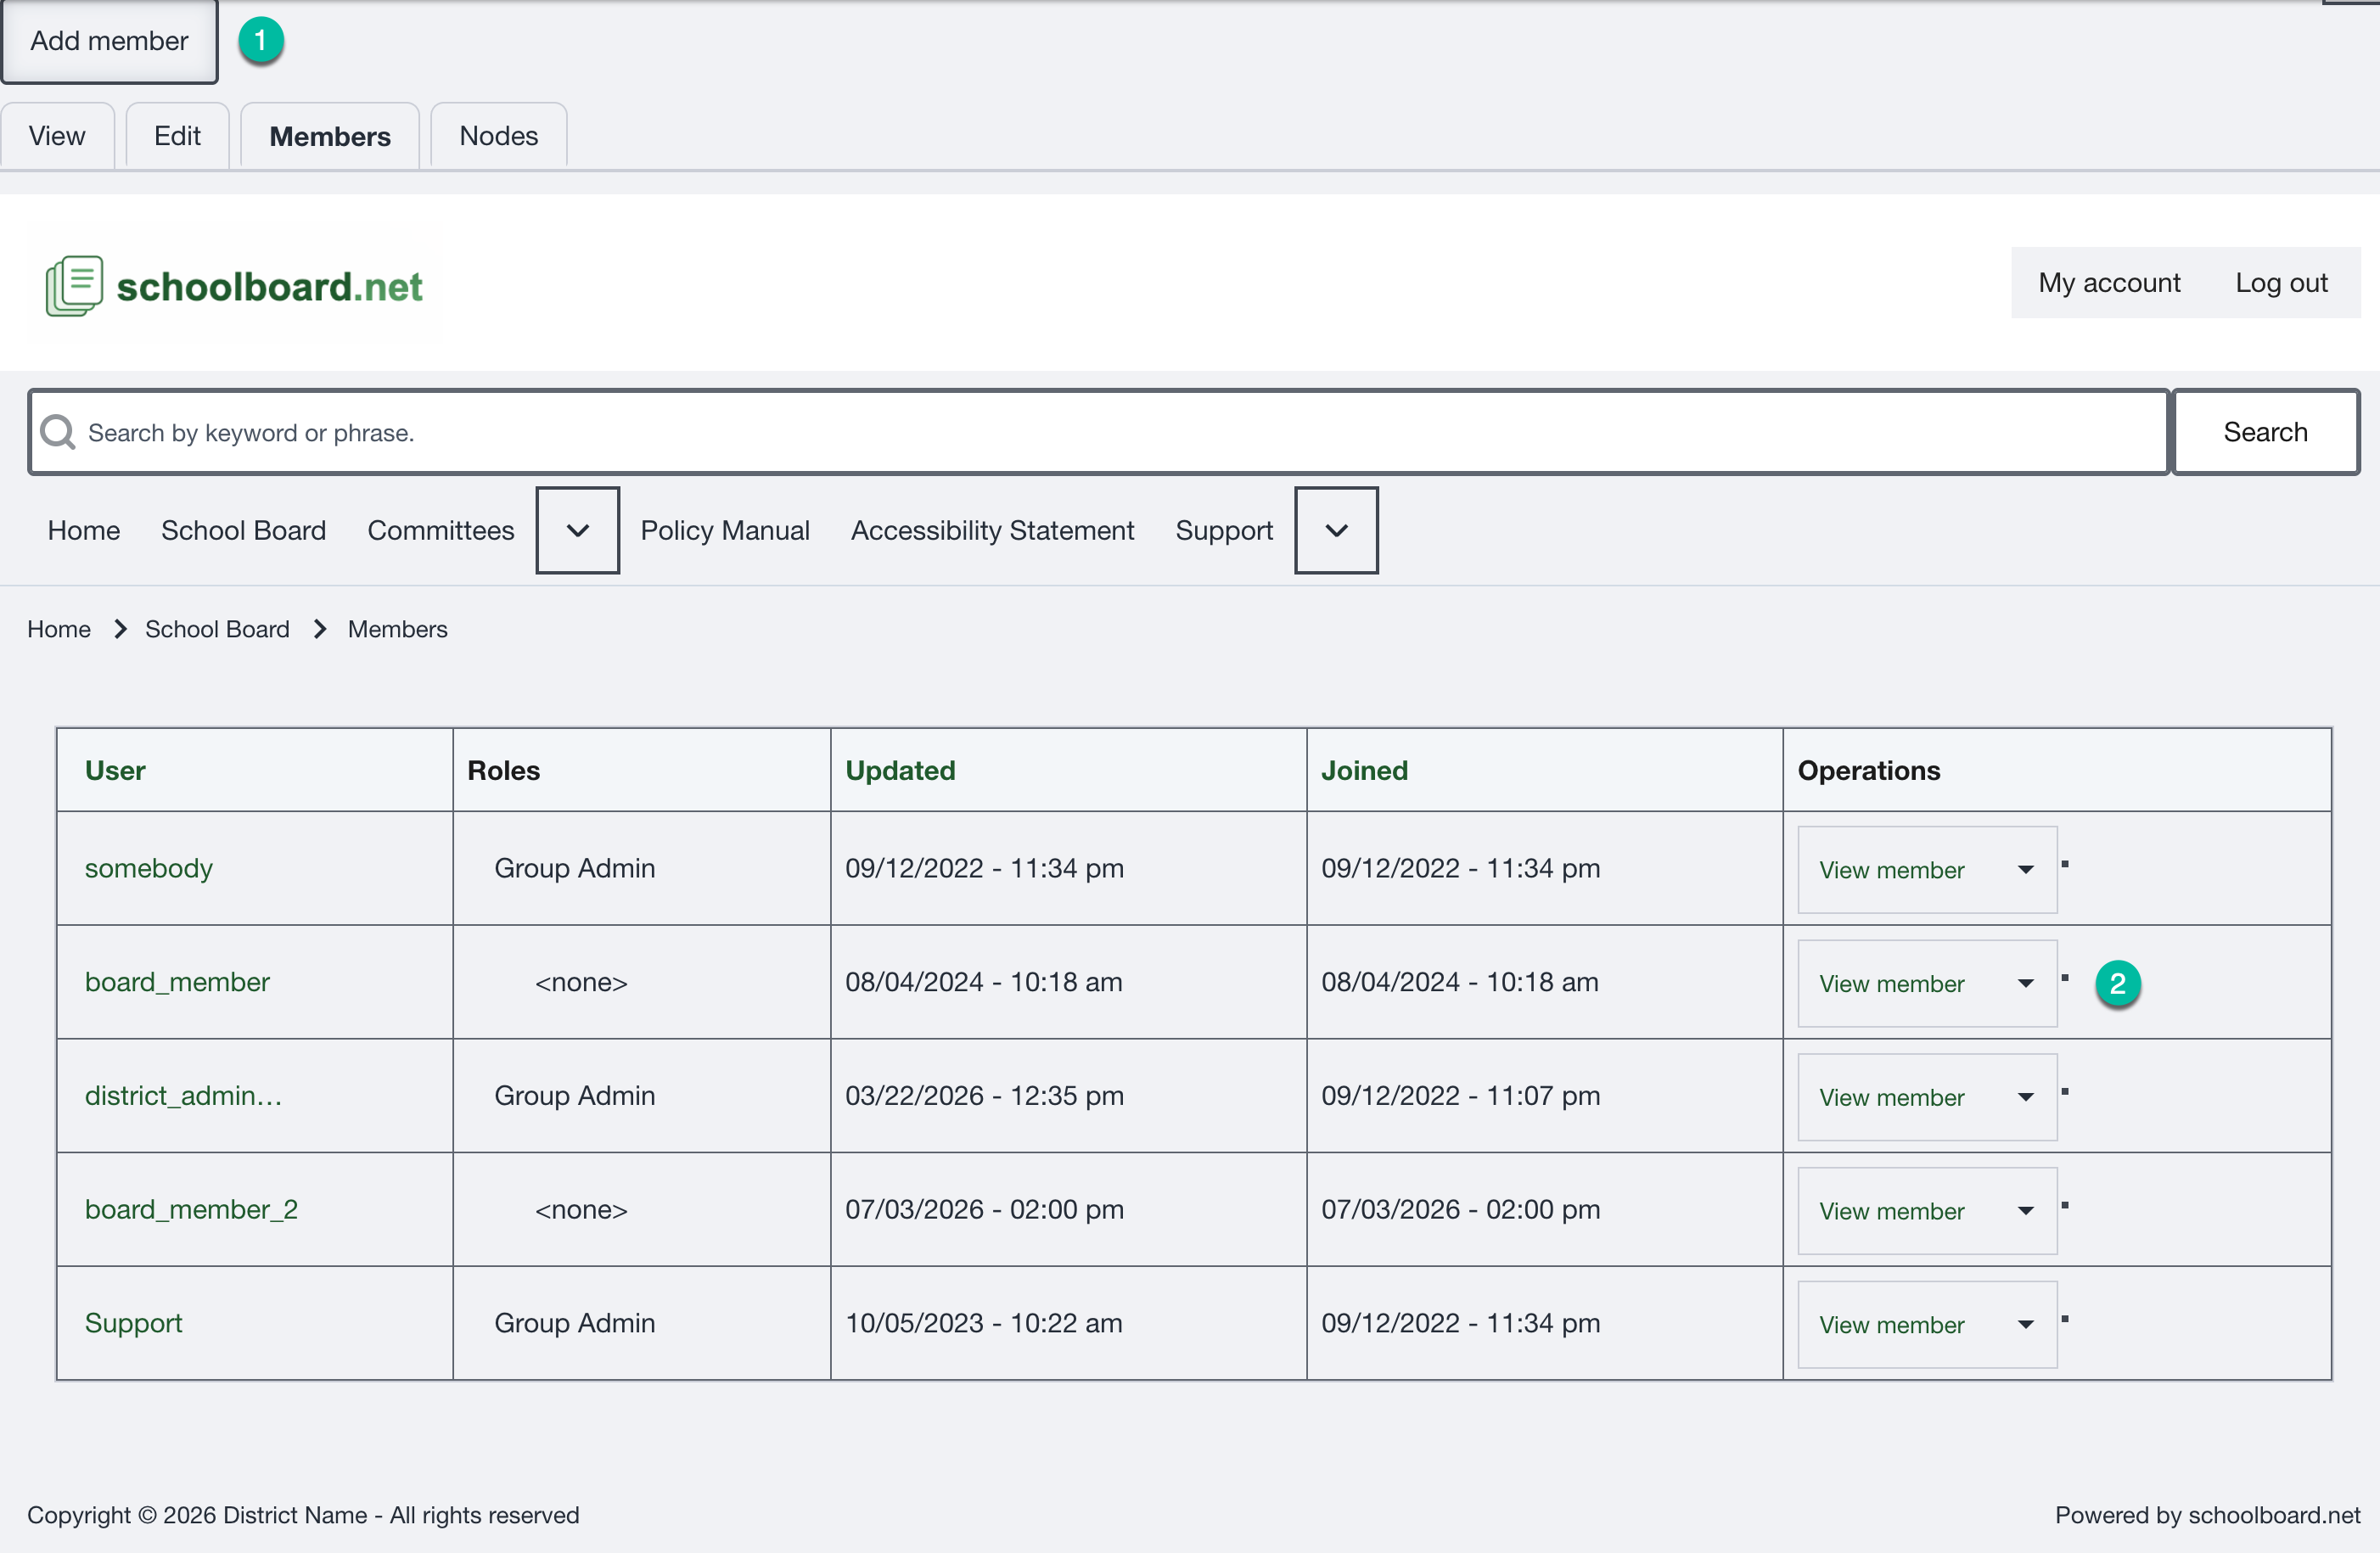
Task: Open the Accessibility Statement page
Action: pyautogui.click(x=992, y=530)
